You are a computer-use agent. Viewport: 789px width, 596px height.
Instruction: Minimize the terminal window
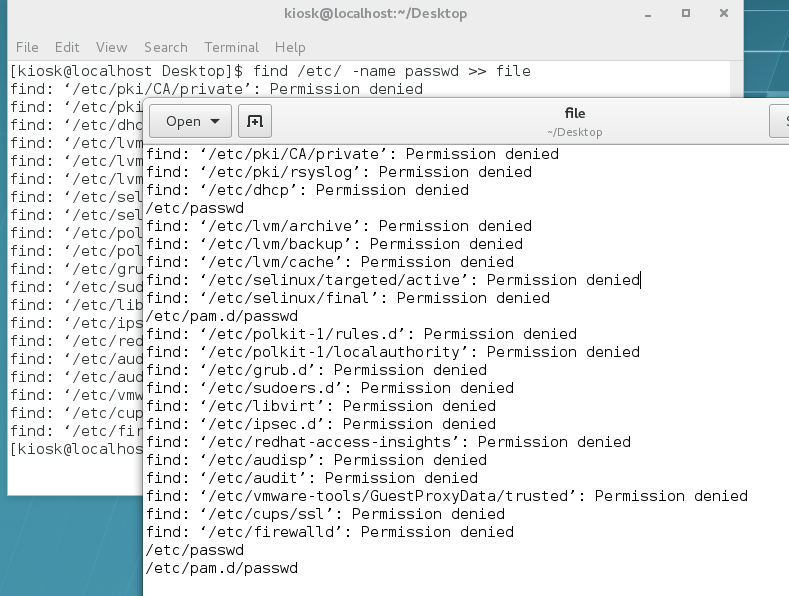[648, 14]
